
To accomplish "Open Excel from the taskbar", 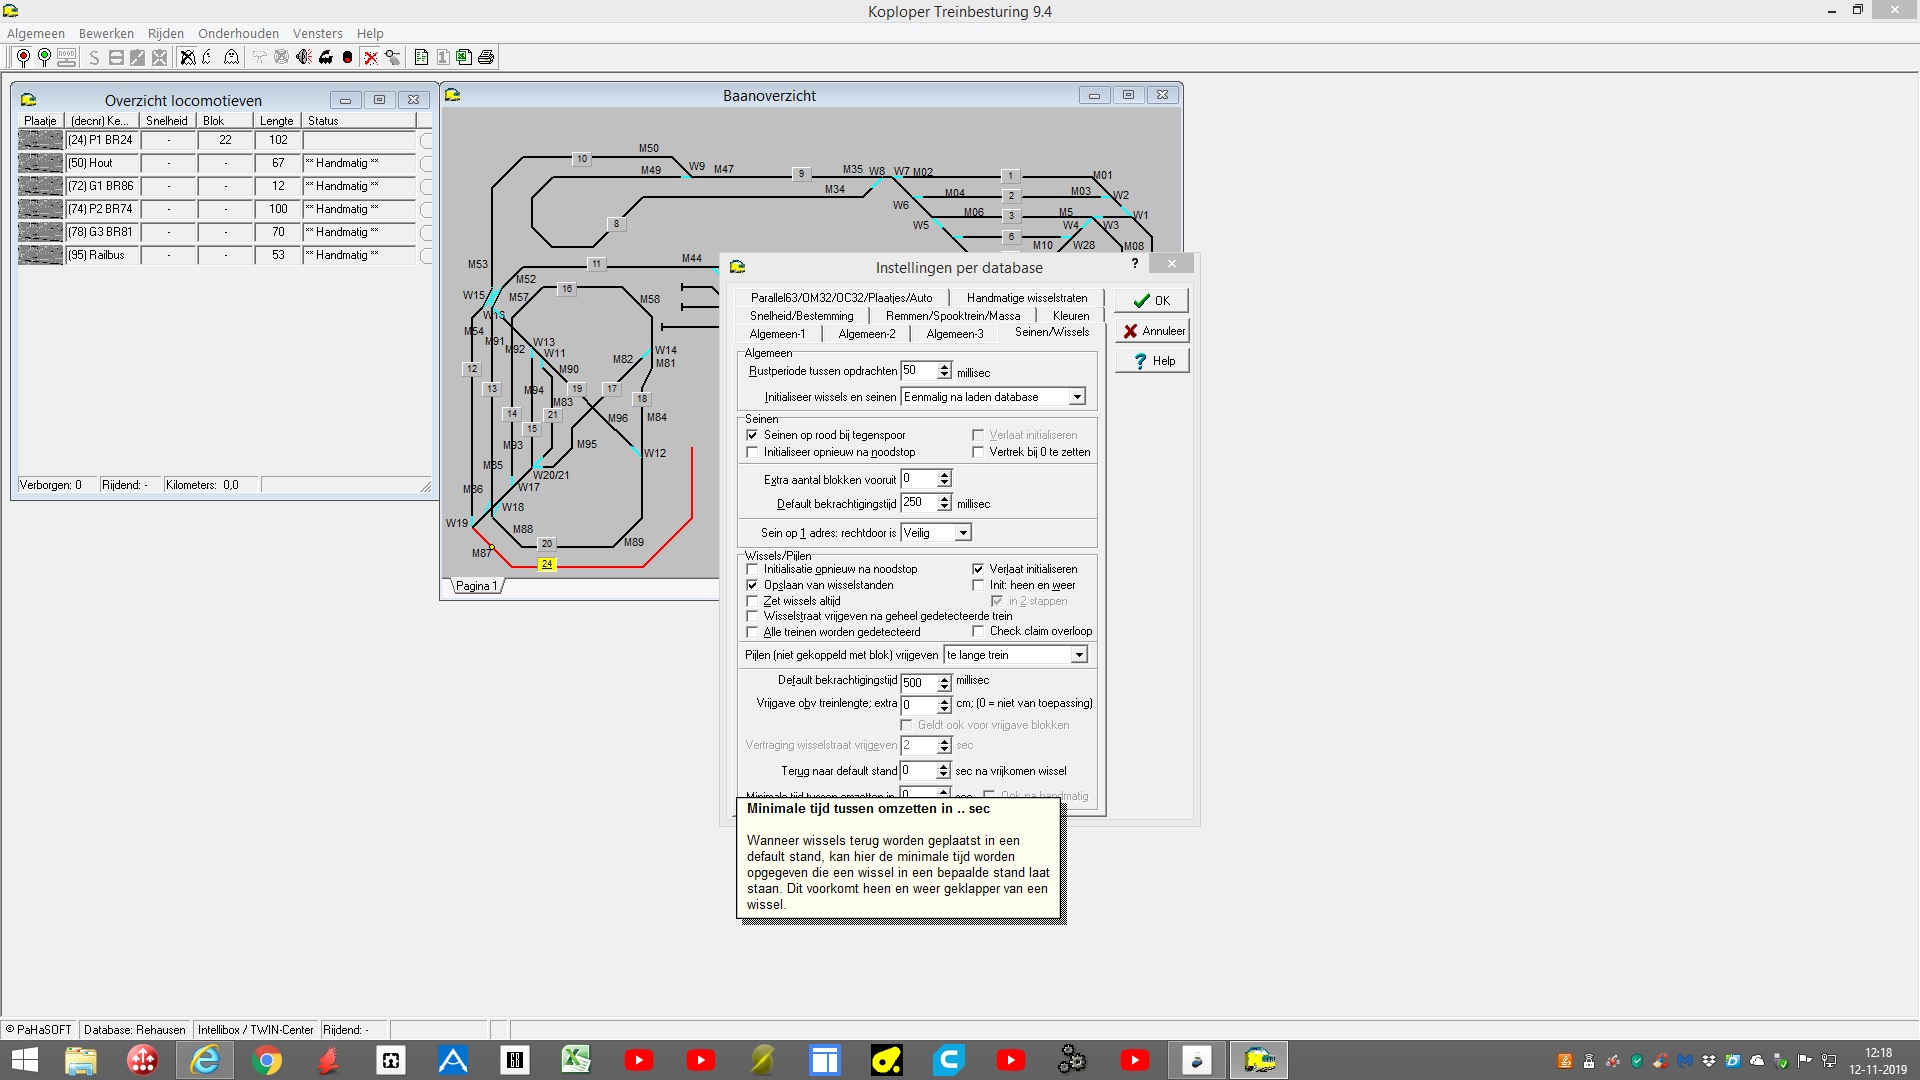I will (x=577, y=1060).
